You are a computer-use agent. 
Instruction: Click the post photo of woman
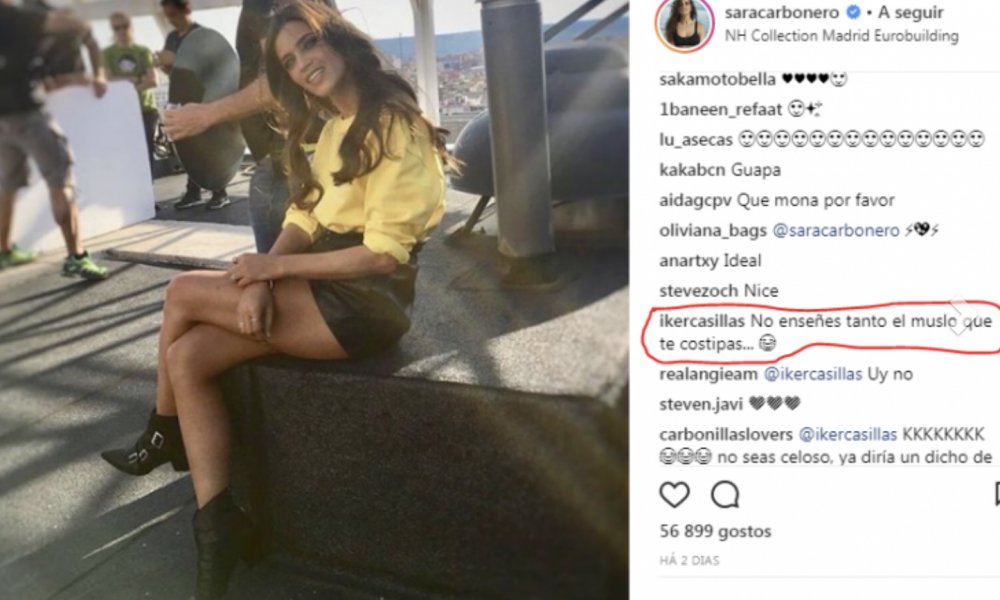pyautogui.click(x=314, y=300)
